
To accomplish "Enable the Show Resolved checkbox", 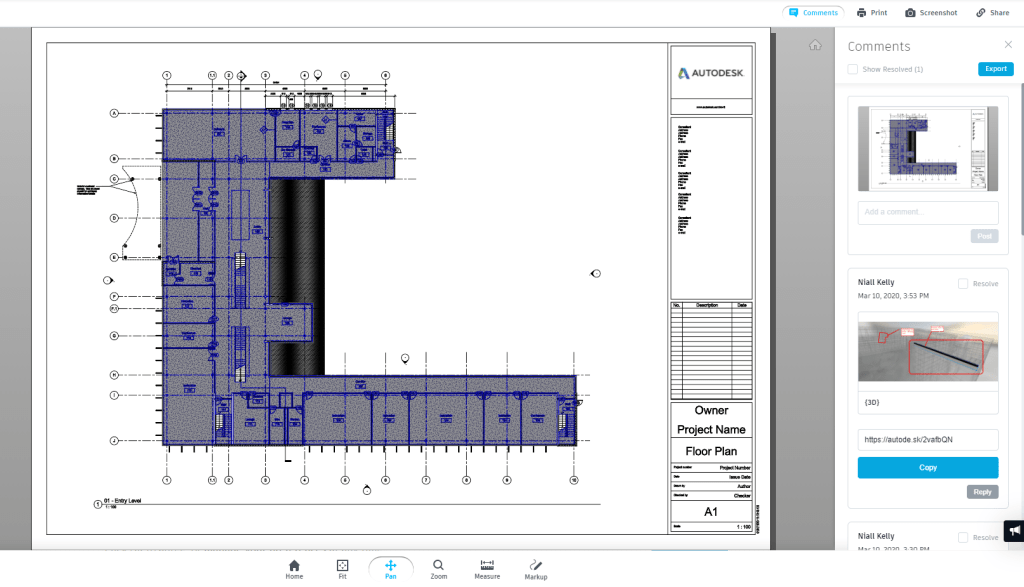I will click(851, 69).
